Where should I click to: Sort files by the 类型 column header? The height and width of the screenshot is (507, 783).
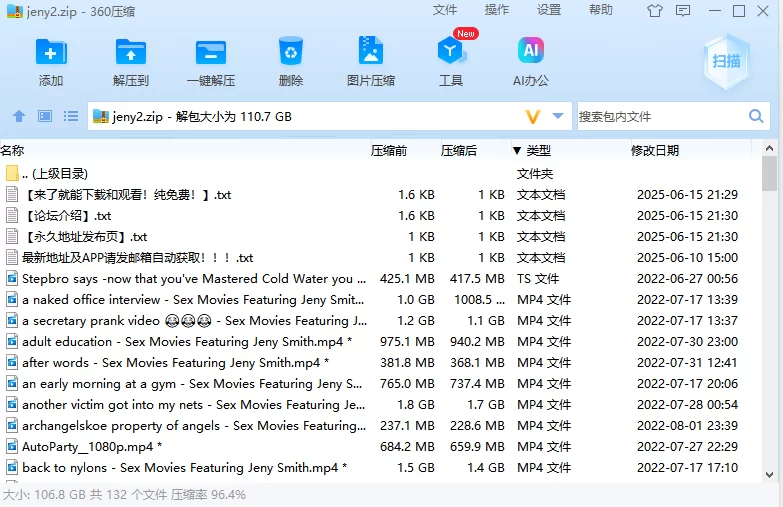pyautogui.click(x=538, y=150)
